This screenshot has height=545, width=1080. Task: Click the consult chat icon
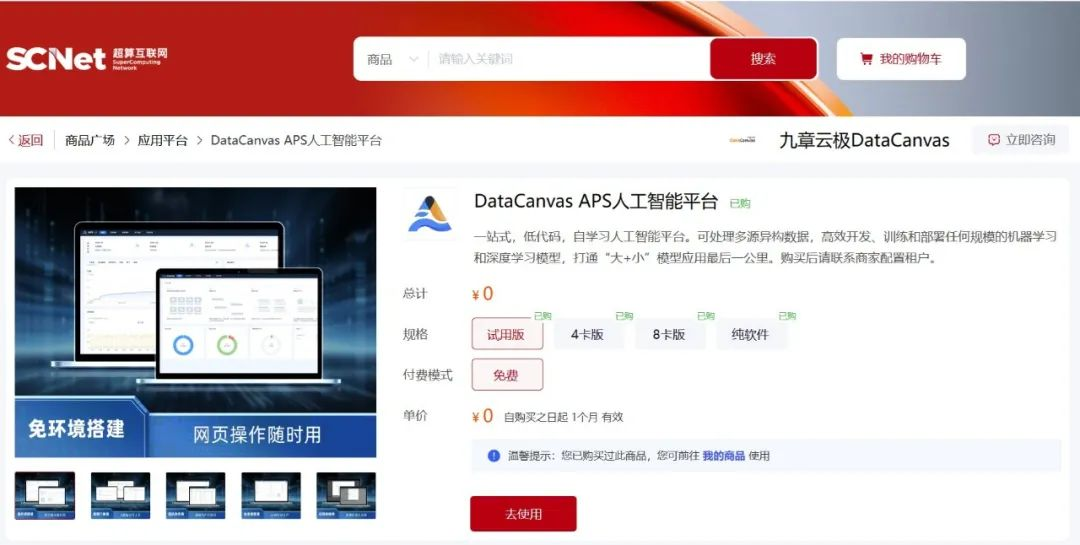(x=993, y=140)
